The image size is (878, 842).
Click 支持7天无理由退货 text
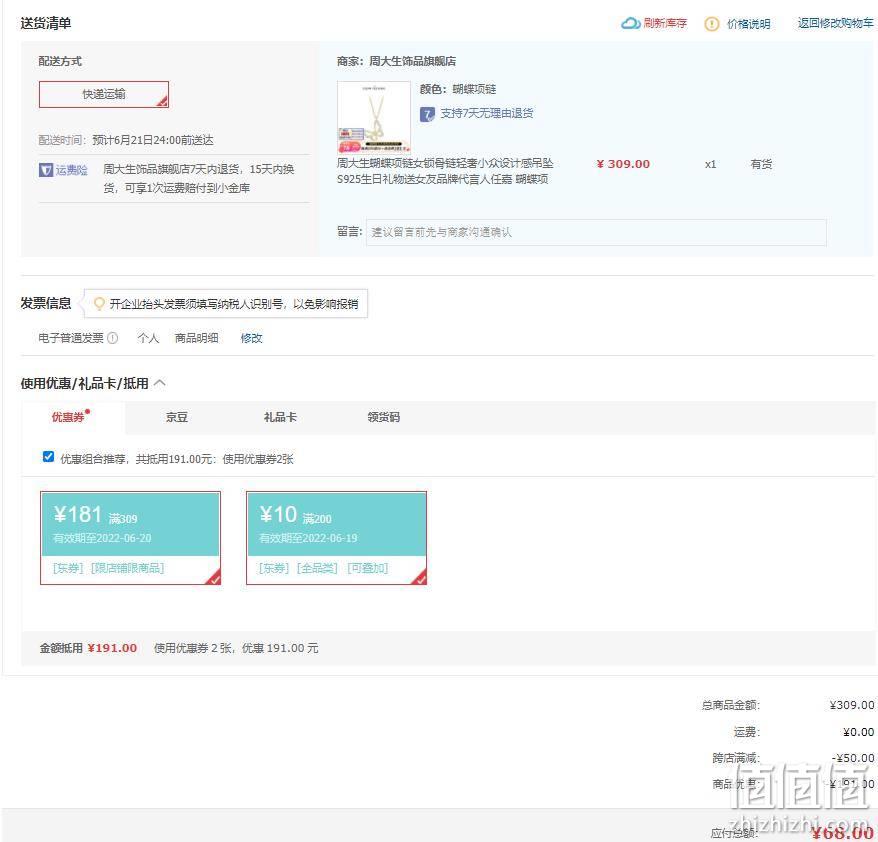point(487,114)
